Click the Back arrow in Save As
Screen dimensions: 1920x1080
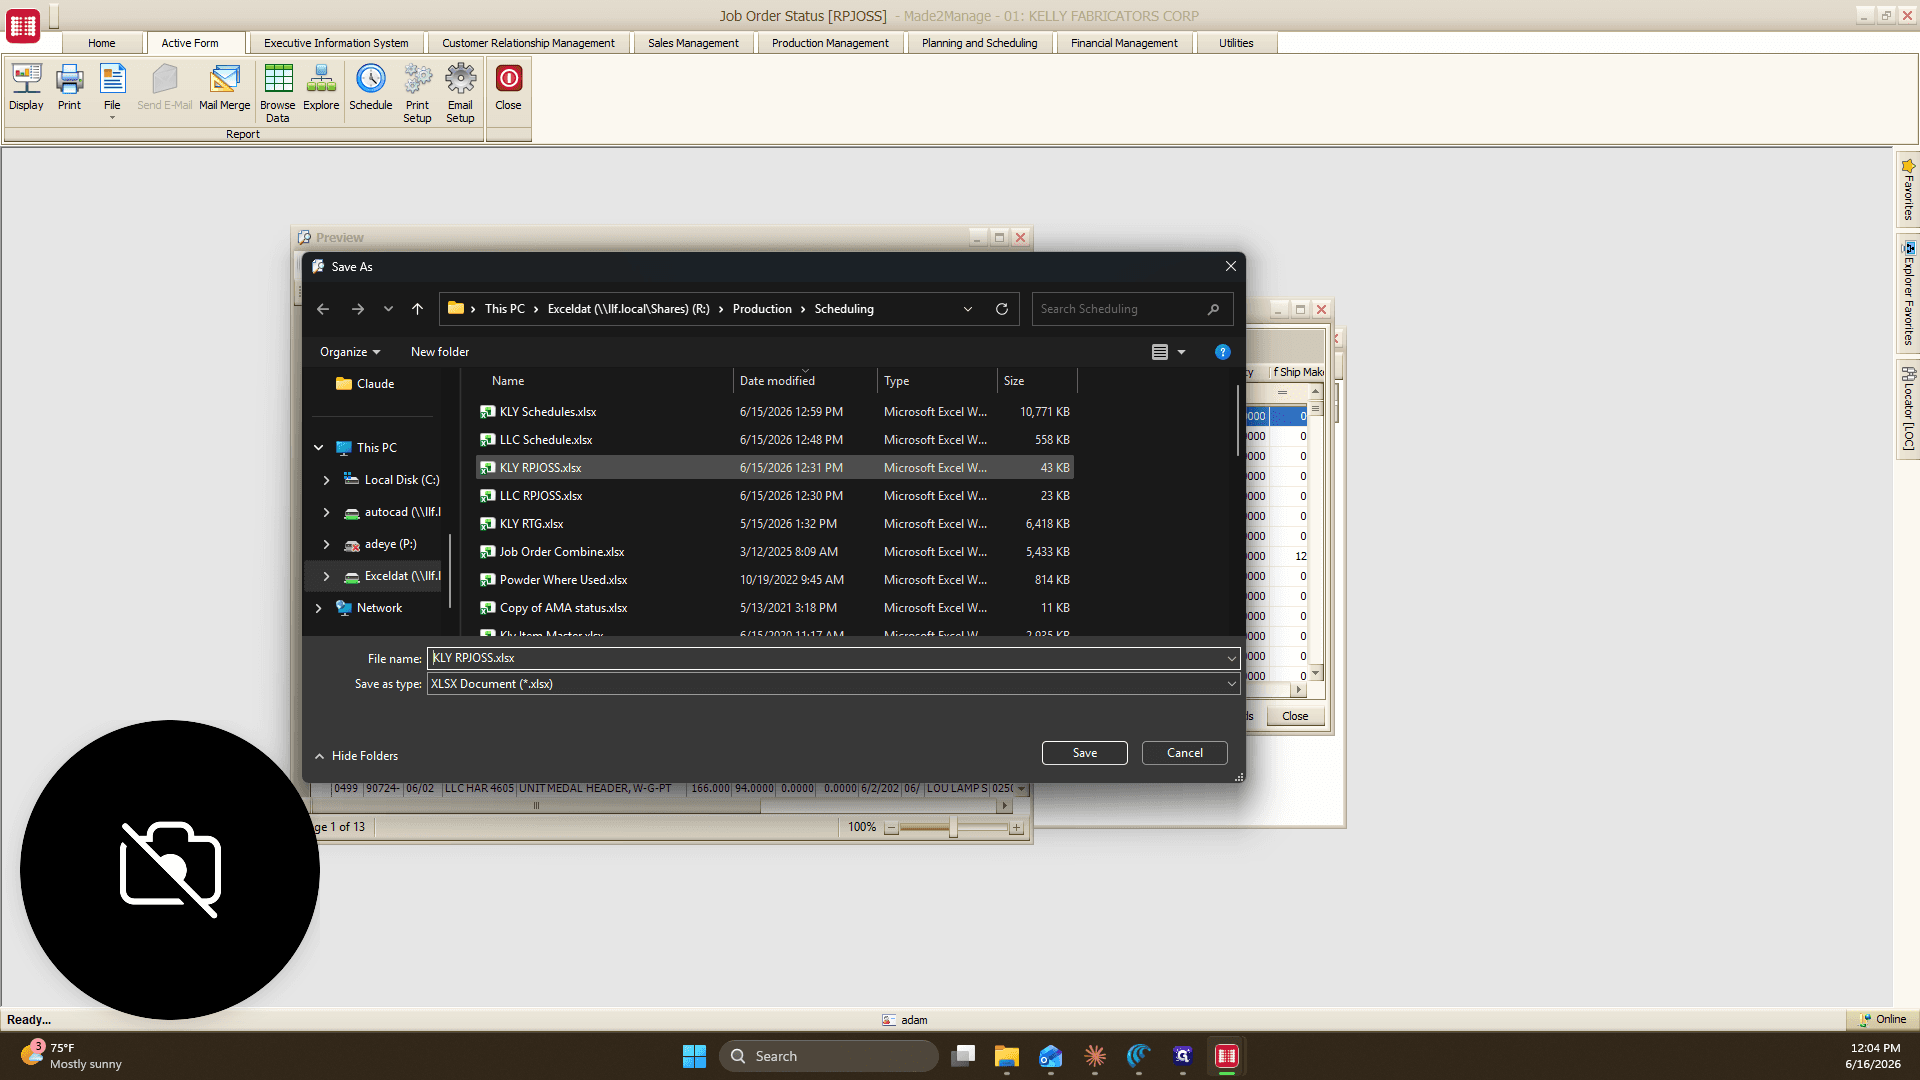pos(323,309)
